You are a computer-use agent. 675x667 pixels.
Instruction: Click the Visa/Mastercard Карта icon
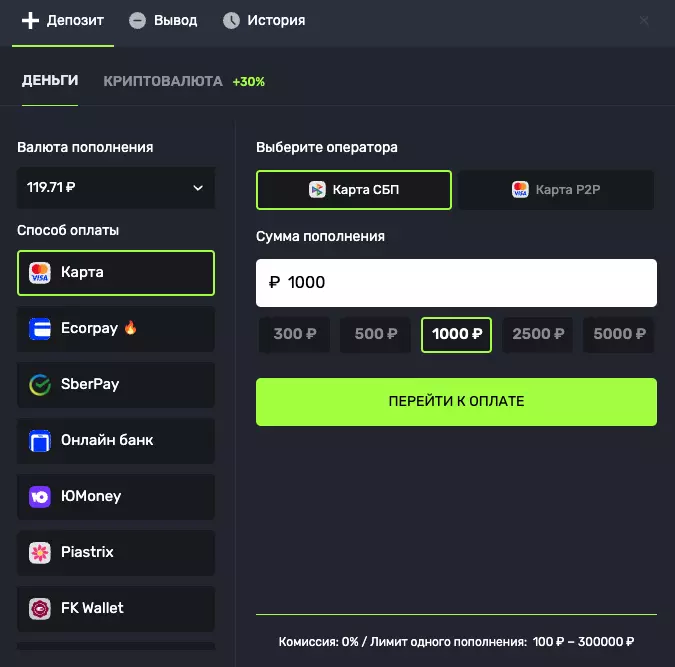tap(40, 272)
